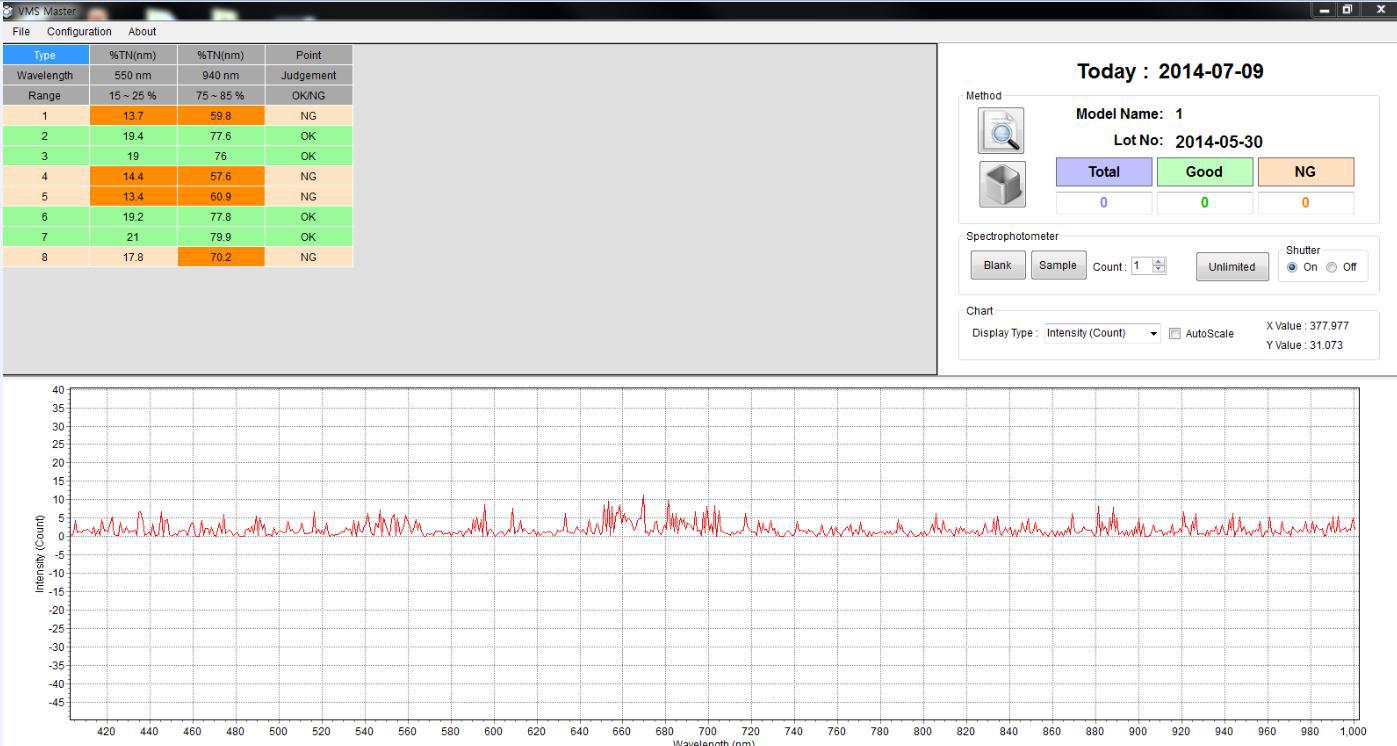Image resolution: width=1397 pixels, height=746 pixels.
Task: Select the 79.9 cell in row 7
Action: click(221, 236)
